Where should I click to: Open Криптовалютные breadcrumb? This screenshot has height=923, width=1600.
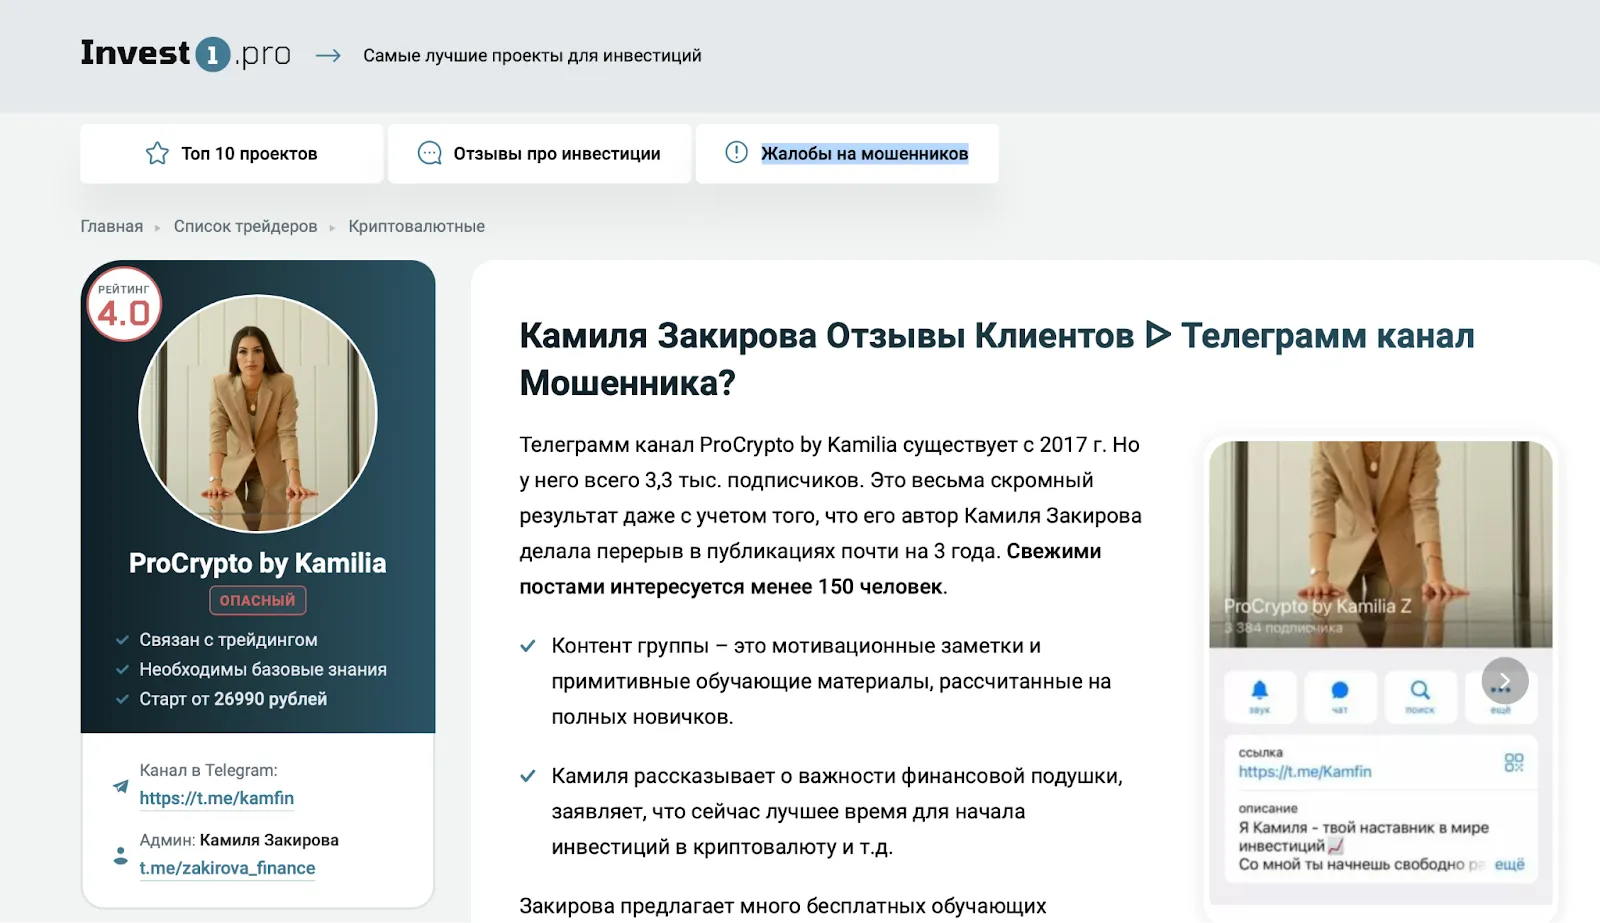(416, 226)
